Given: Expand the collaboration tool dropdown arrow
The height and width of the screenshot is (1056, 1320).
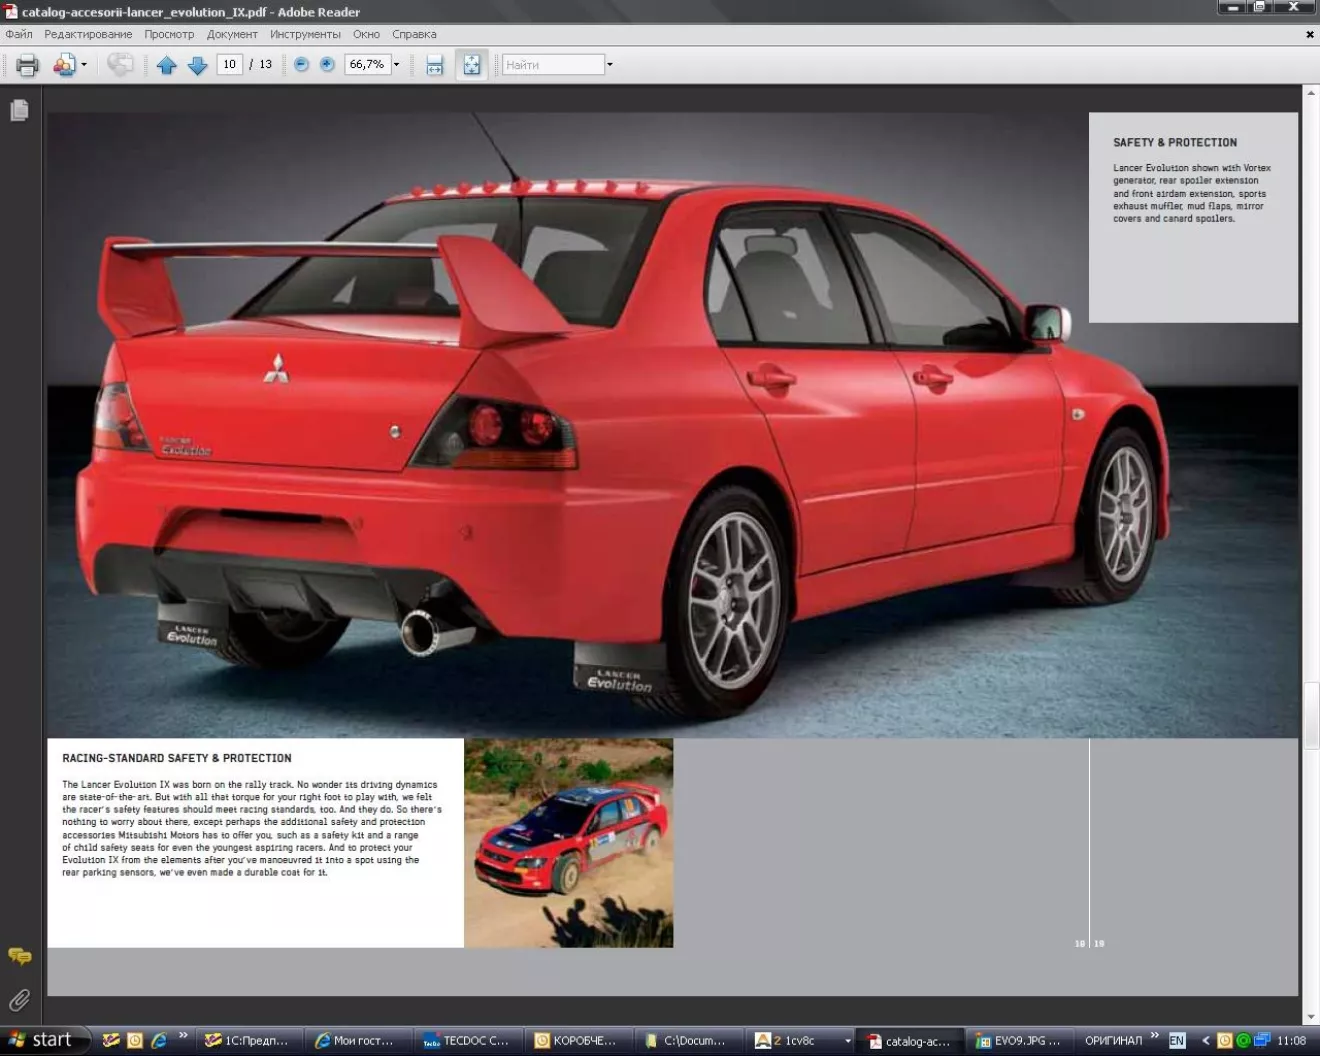Looking at the screenshot, I should click(84, 65).
